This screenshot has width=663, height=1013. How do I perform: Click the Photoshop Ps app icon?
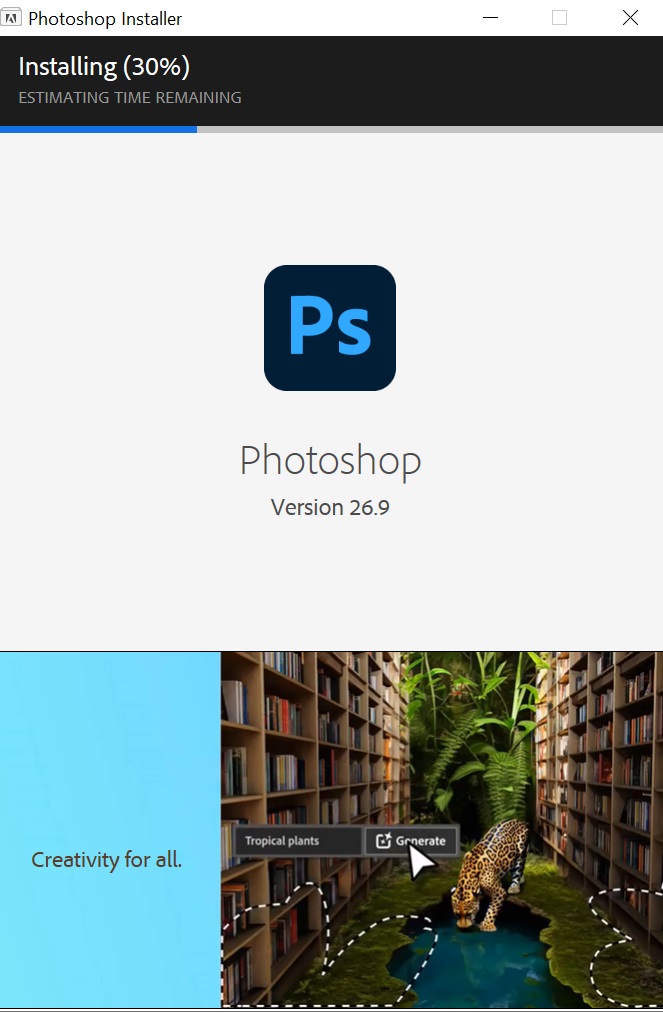[x=330, y=328]
